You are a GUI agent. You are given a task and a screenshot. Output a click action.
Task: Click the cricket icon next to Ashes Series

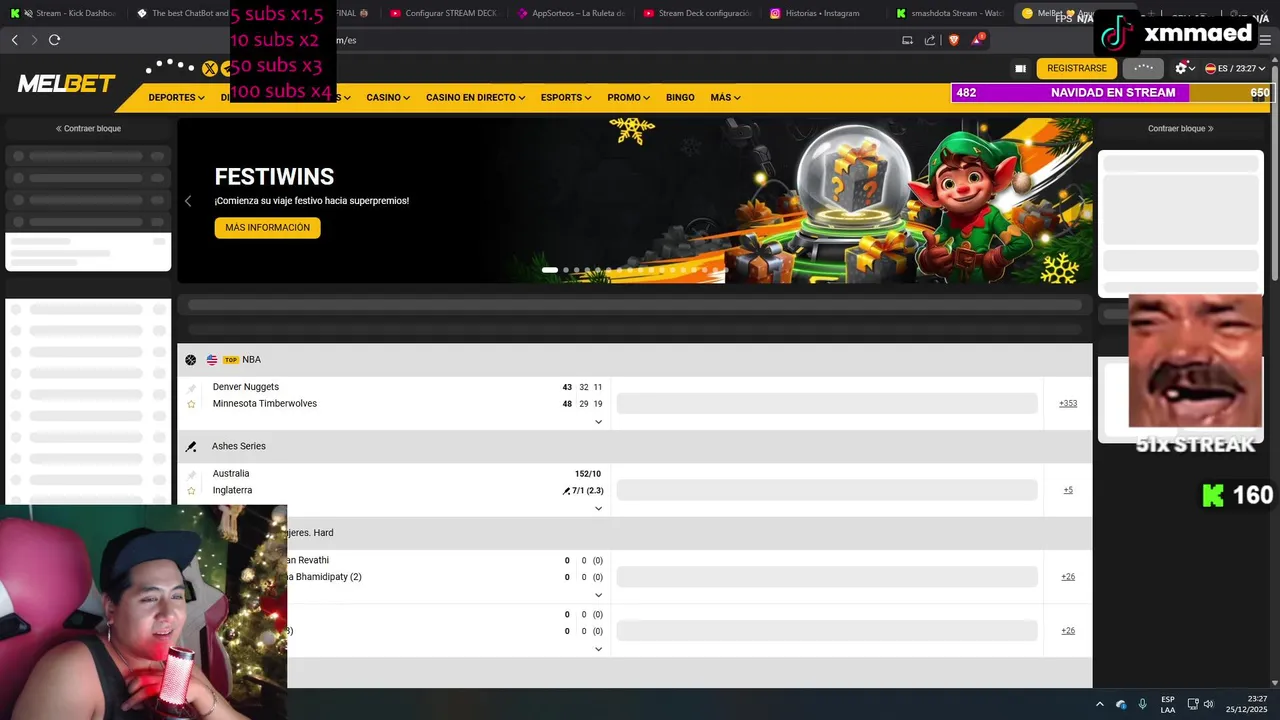pyautogui.click(x=191, y=447)
